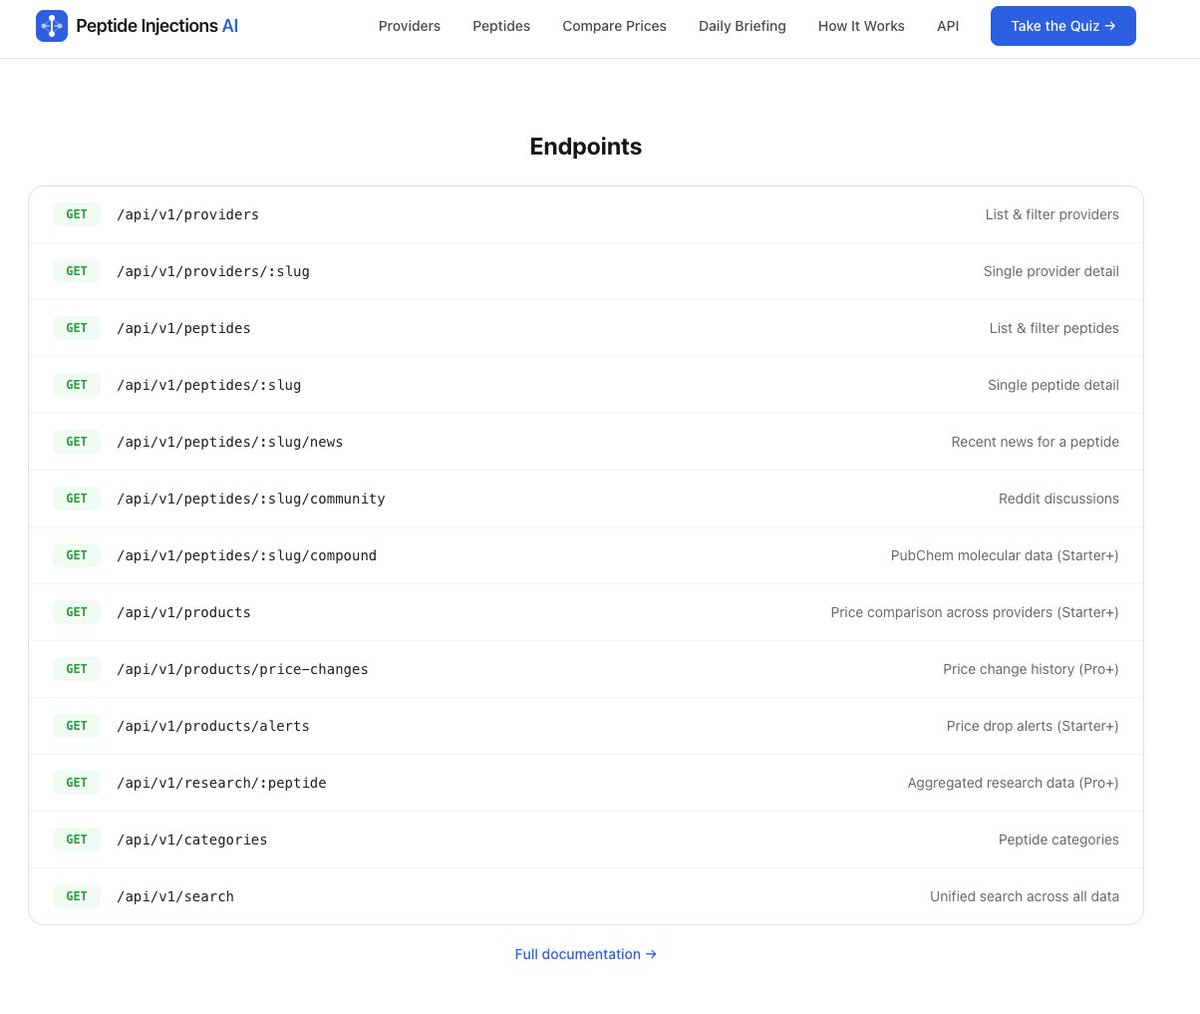Click 'Price comparison across providers (Starter+)' text
1200x1014 pixels.
click(x=975, y=612)
